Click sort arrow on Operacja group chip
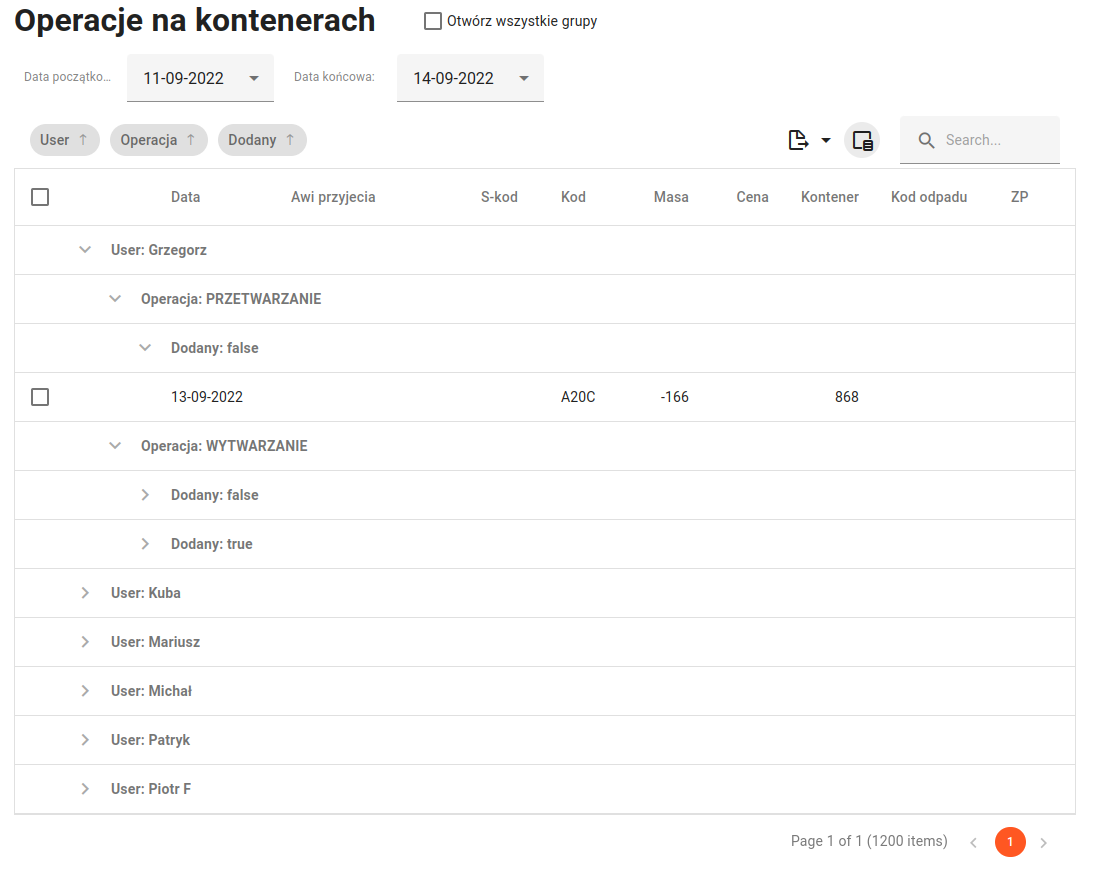Image resolution: width=1098 pixels, height=873 pixels. 191,140
